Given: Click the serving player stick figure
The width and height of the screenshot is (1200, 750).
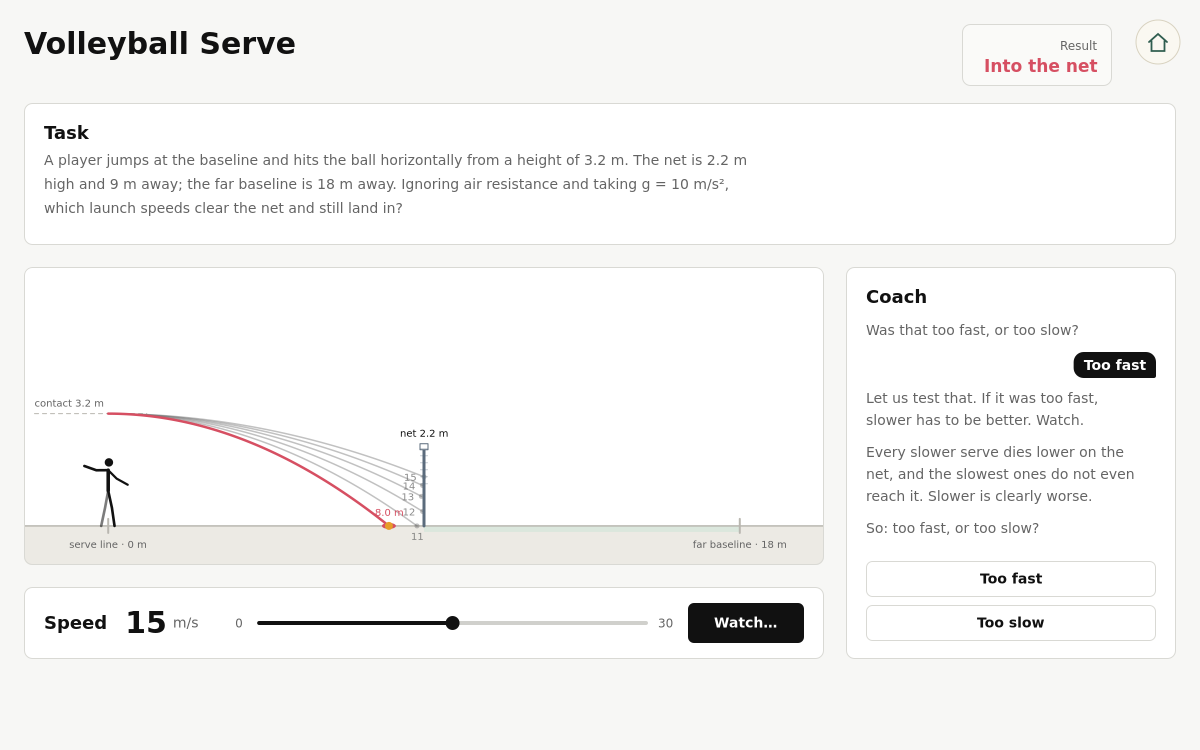Looking at the screenshot, I should (x=107, y=493).
